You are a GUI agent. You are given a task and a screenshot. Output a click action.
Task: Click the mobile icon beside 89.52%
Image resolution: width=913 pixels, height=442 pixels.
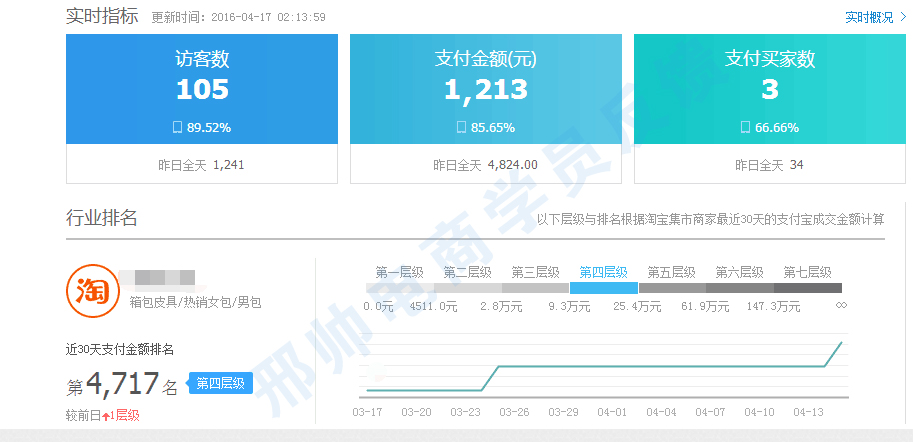[x=177, y=127]
